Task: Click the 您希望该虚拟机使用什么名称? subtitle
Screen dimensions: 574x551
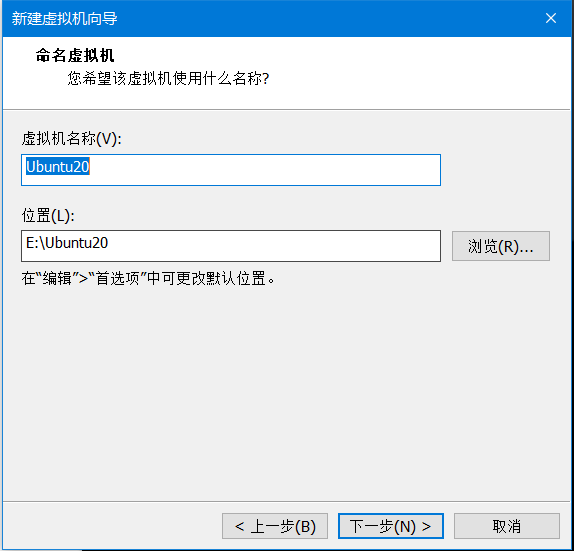Action: [x=168, y=78]
